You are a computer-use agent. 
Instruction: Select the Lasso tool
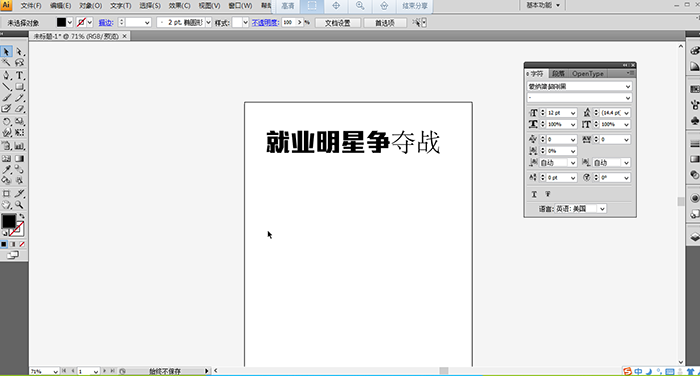20,63
